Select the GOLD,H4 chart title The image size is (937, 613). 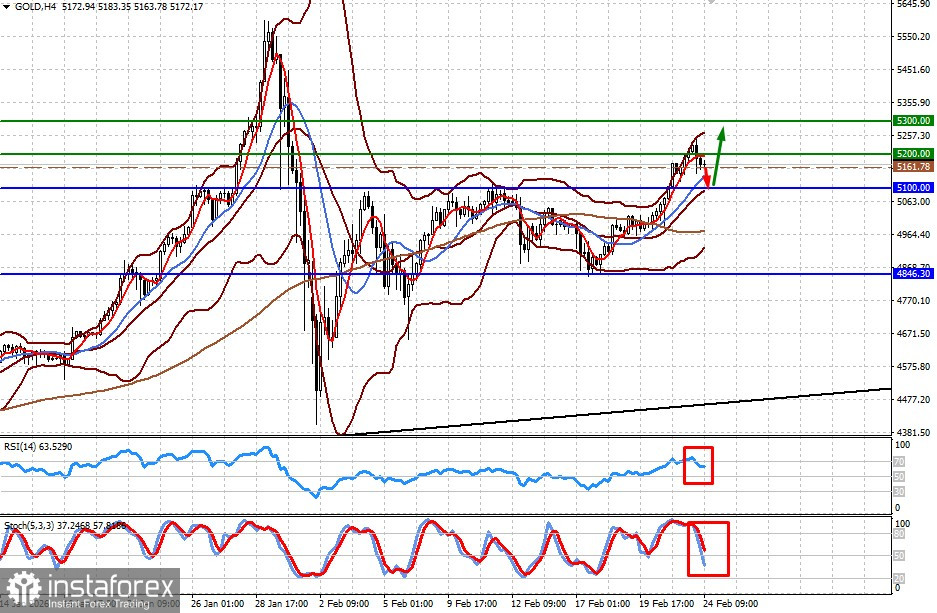pos(36,7)
